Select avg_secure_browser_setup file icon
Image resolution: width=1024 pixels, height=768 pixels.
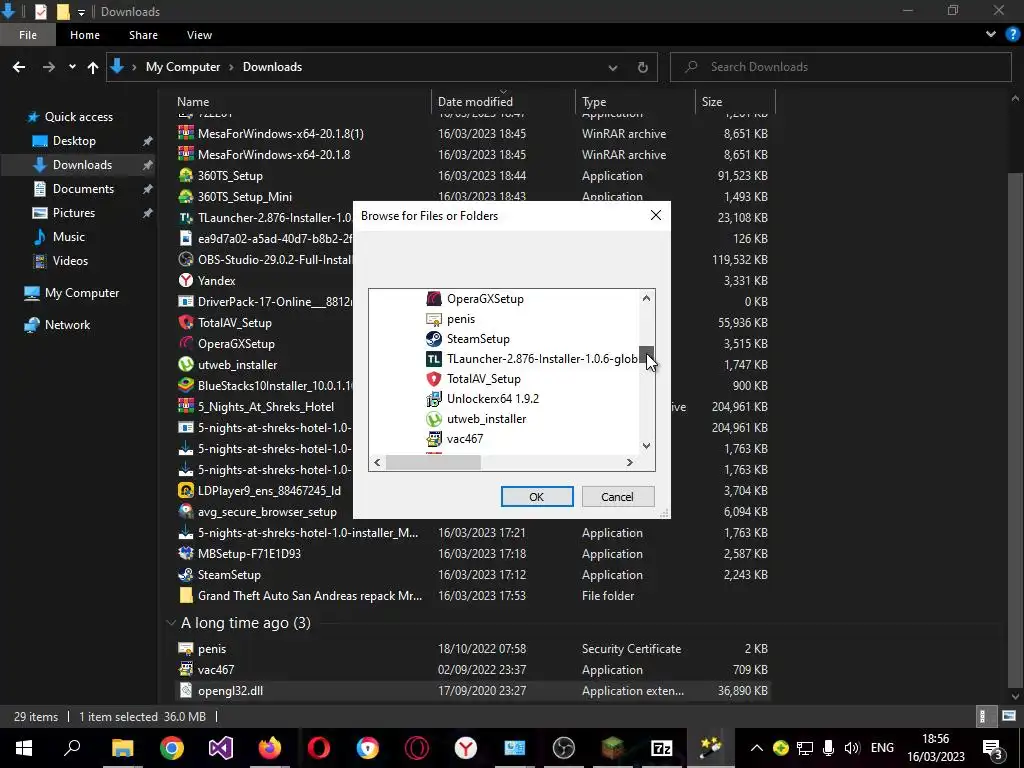coord(186,512)
